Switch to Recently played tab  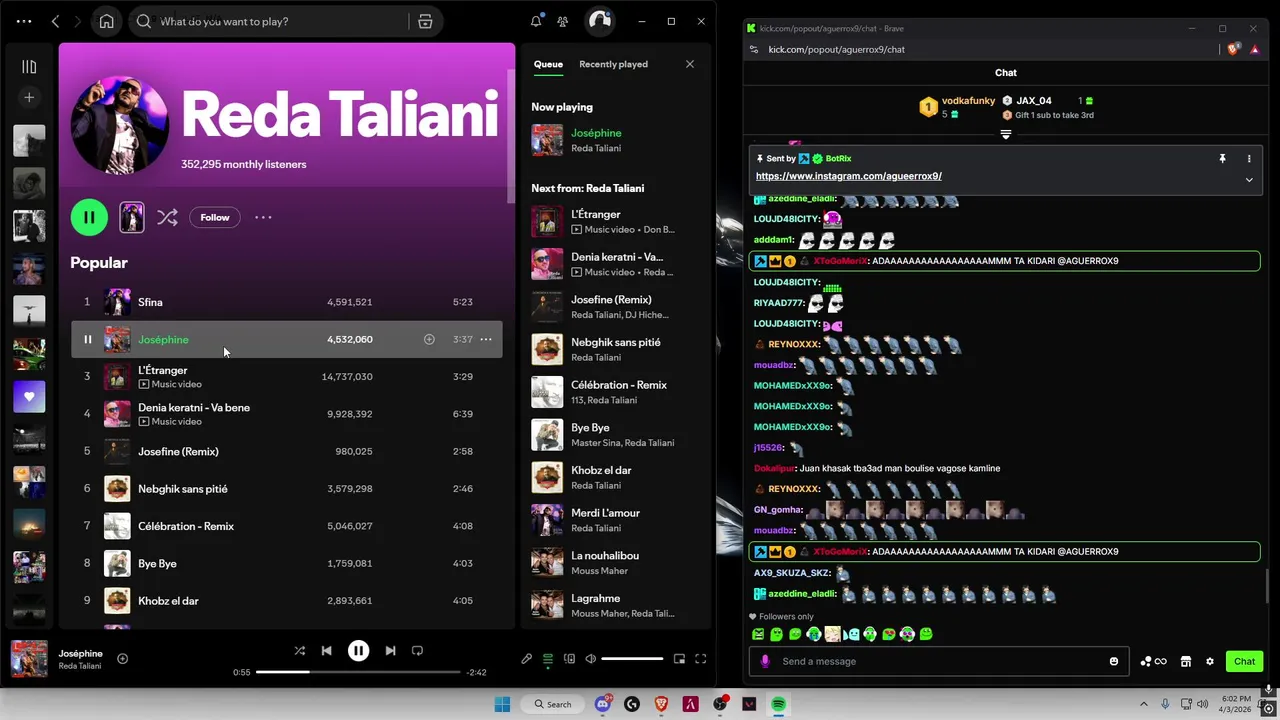[x=613, y=64]
